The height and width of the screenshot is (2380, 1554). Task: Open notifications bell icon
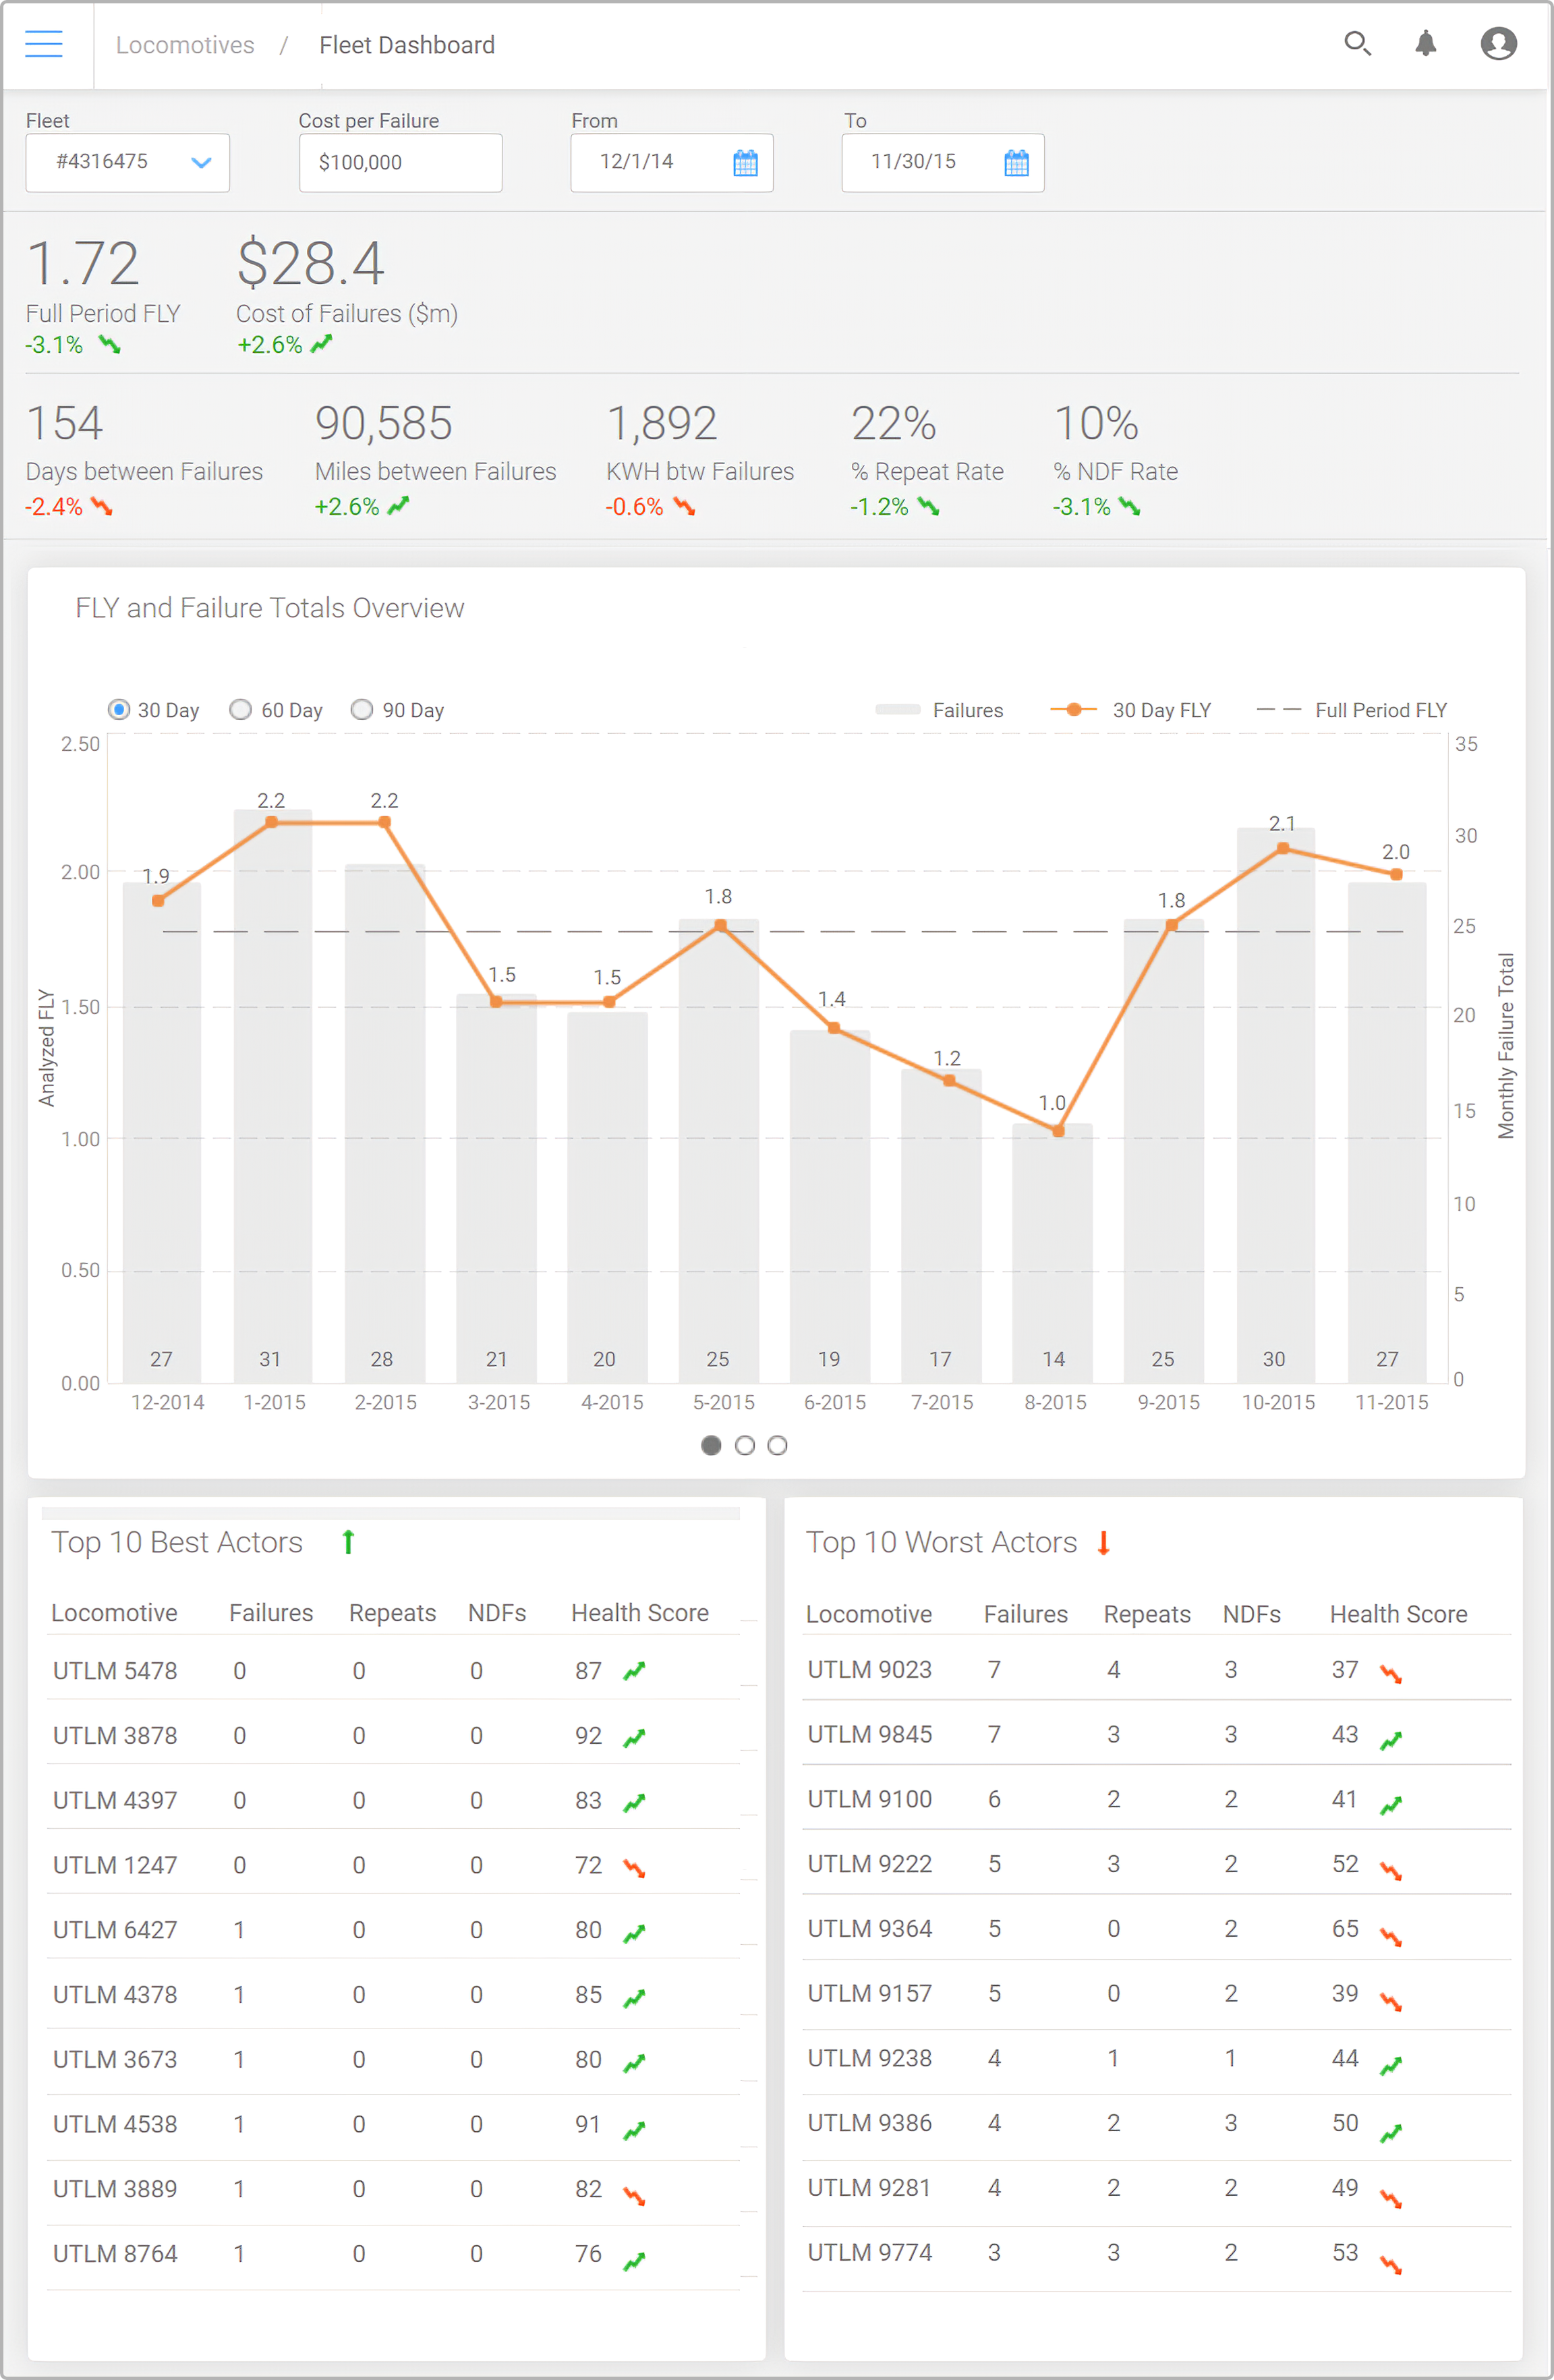[1425, 43]
